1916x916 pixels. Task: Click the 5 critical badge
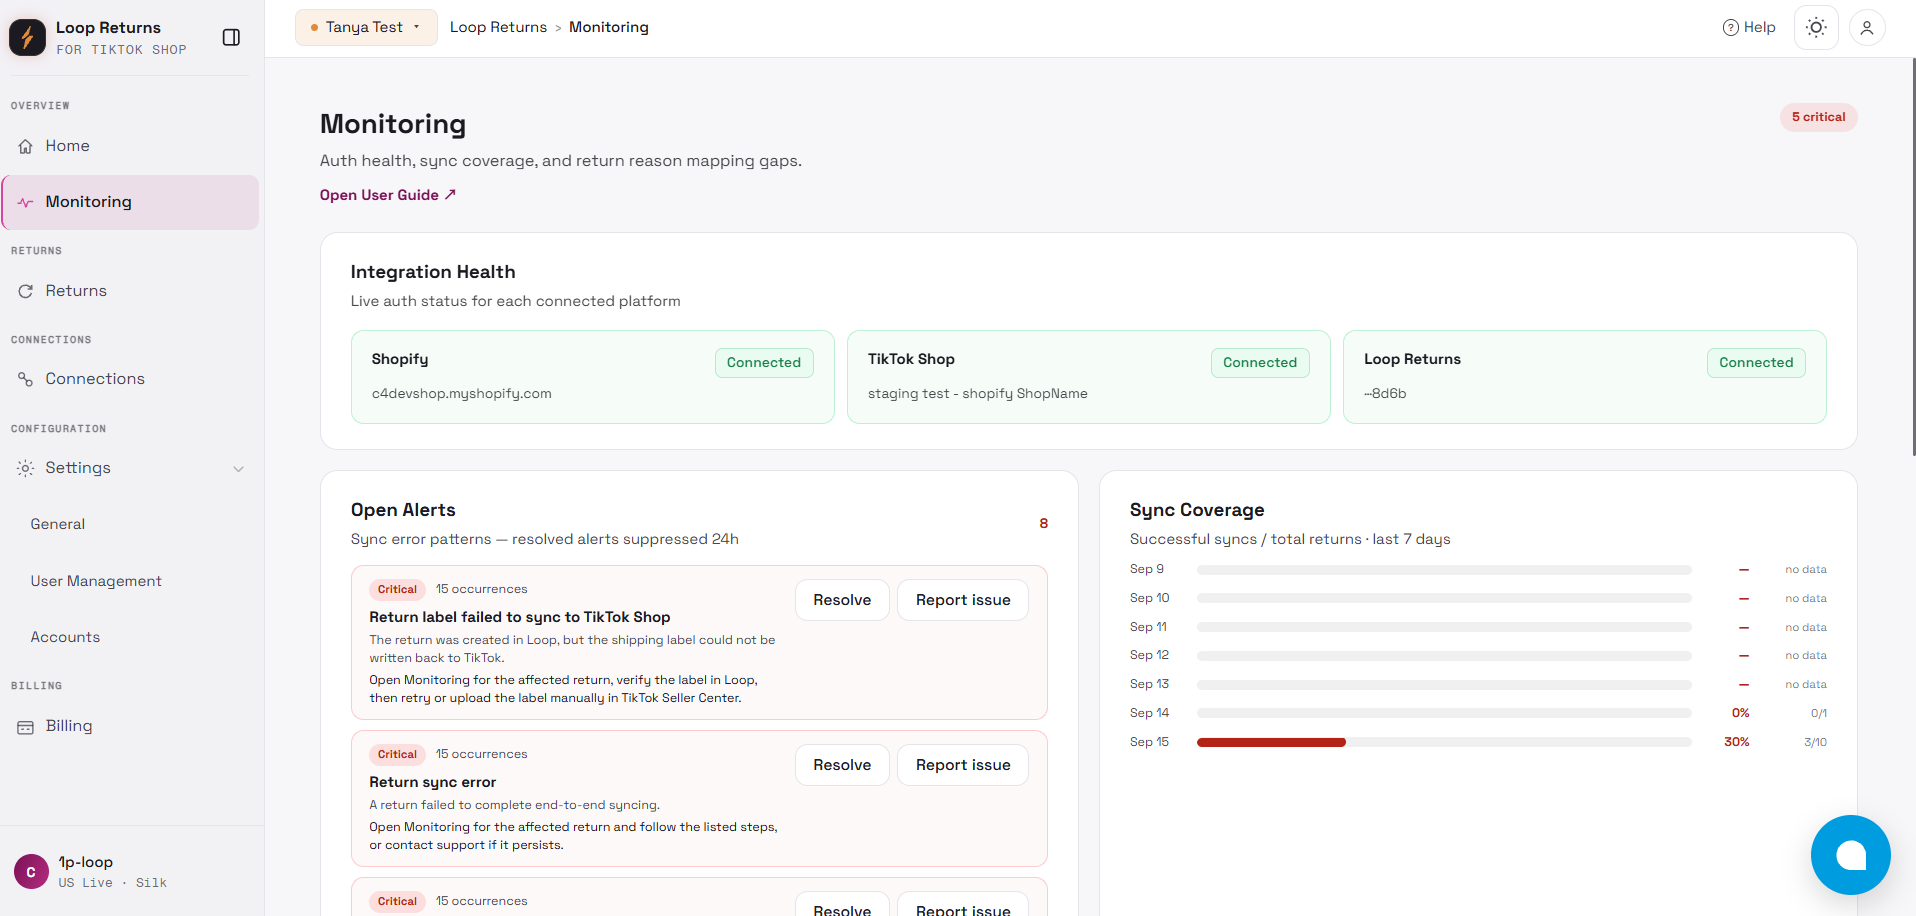[x=1818, y=117]
